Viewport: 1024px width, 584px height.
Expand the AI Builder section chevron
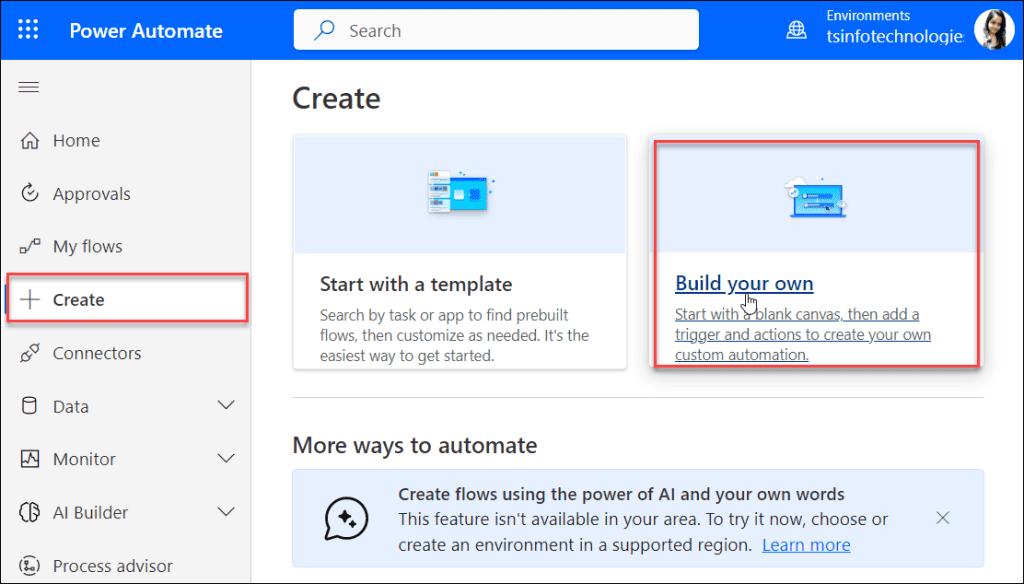[226, 511]
